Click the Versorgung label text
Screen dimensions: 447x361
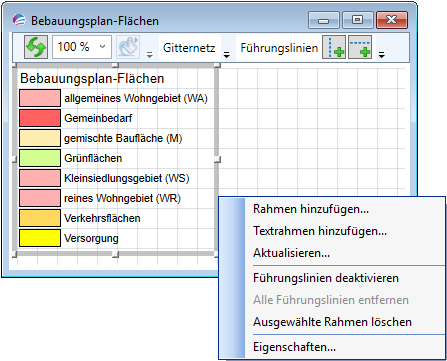[91, 238]
